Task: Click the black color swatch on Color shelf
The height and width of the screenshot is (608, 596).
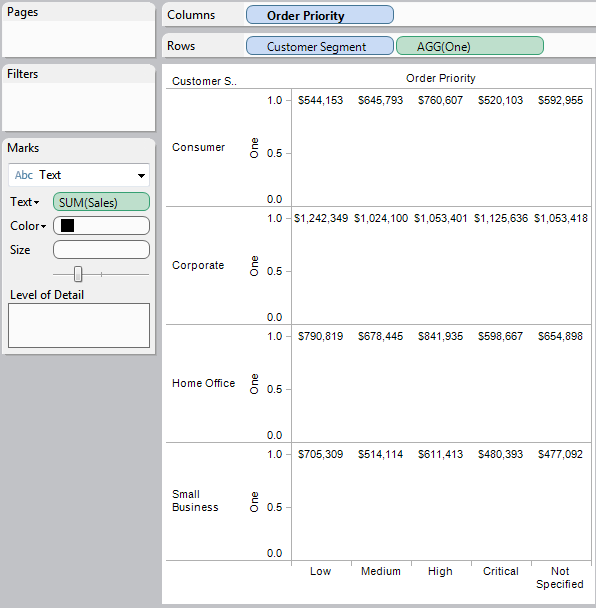Action: (x=67, y=225)
